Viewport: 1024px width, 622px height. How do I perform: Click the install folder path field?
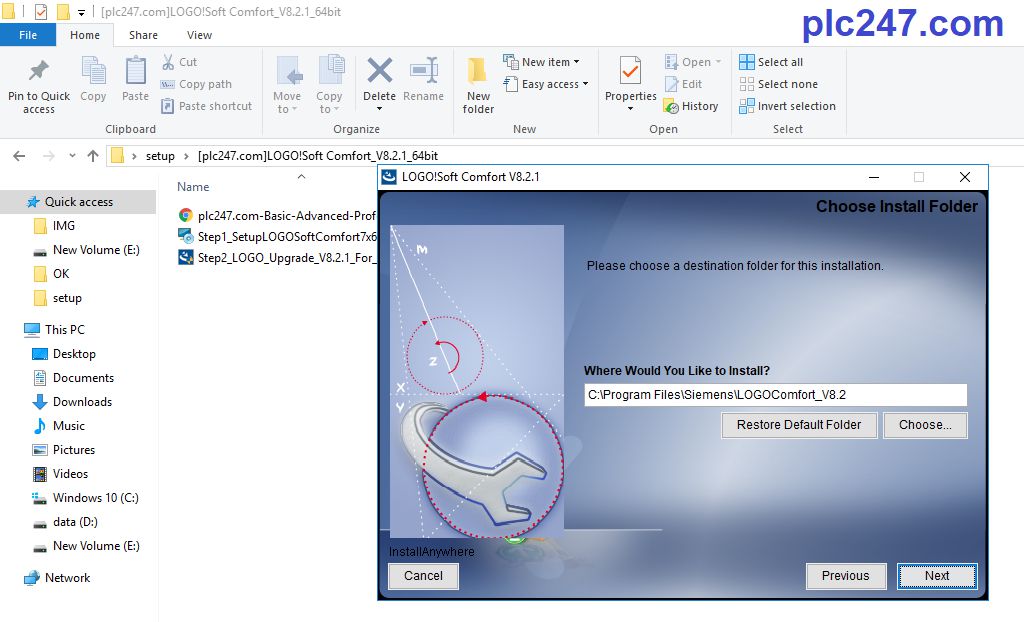pos(775,395)
